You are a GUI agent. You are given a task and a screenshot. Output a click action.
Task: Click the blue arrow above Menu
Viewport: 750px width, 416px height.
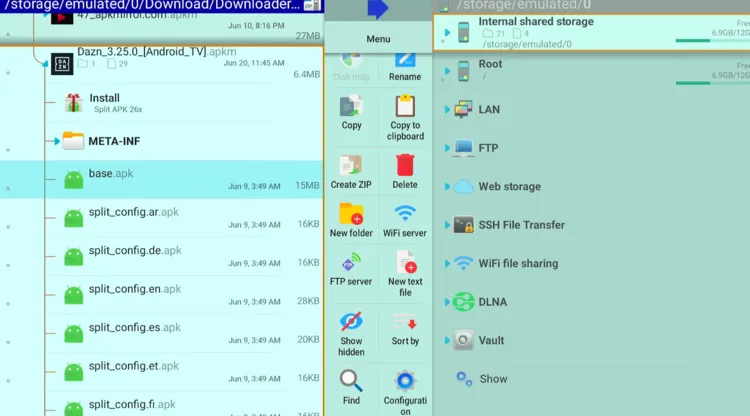(377, 9)
